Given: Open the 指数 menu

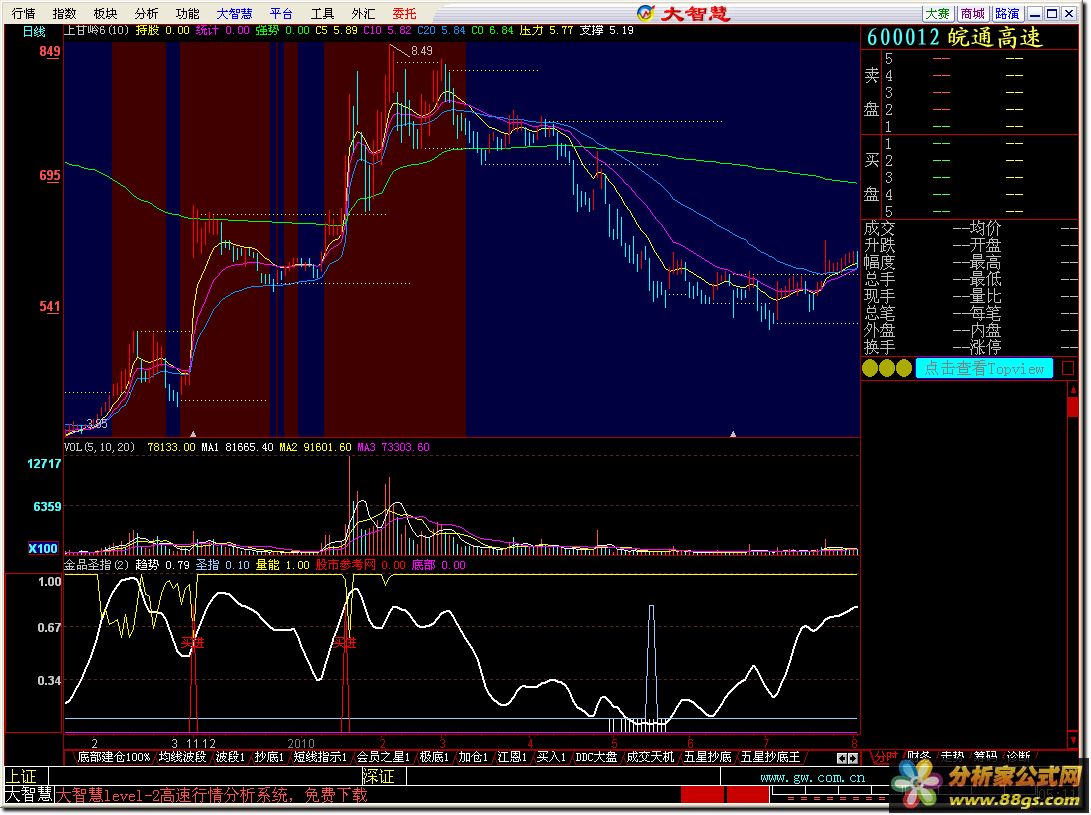Looking at the screenshot, I should [x=64, y=13].
